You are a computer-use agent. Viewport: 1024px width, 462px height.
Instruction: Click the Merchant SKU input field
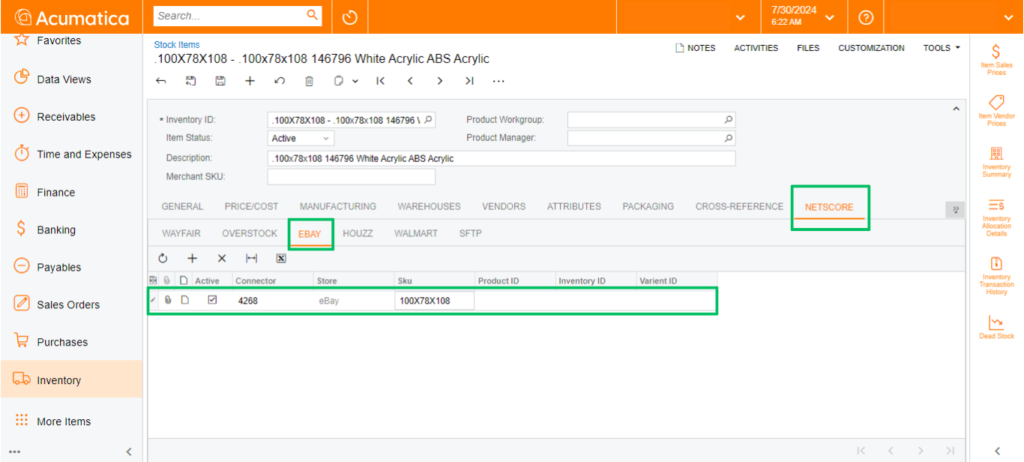click(351, 176)
